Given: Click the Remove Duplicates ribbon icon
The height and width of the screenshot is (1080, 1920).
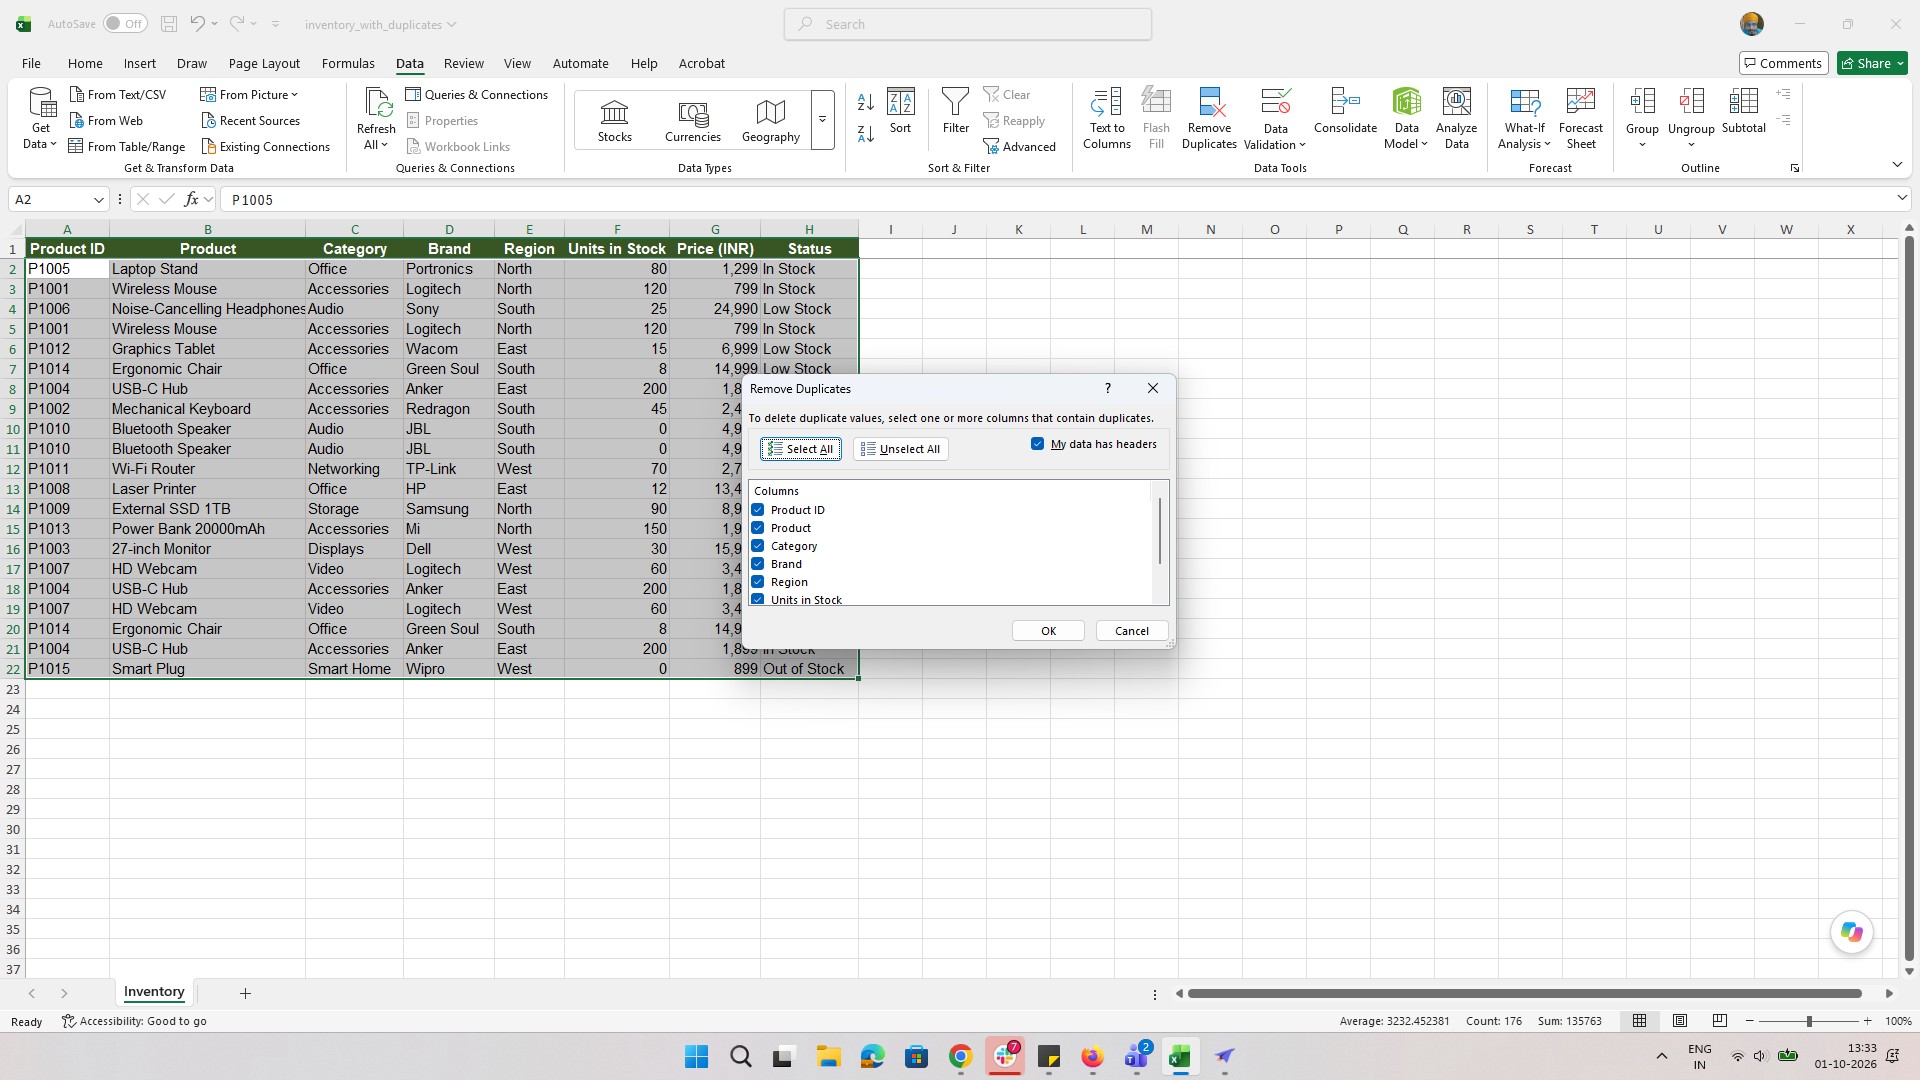Looking at the screenshot, I should coord(1209,118).
